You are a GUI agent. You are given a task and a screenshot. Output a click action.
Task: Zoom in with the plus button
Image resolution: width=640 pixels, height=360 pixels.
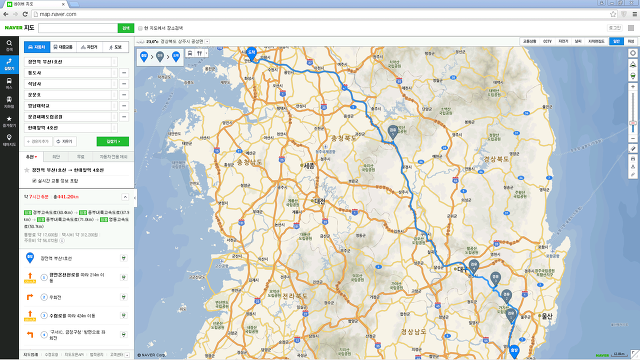[x=633, y=87]
